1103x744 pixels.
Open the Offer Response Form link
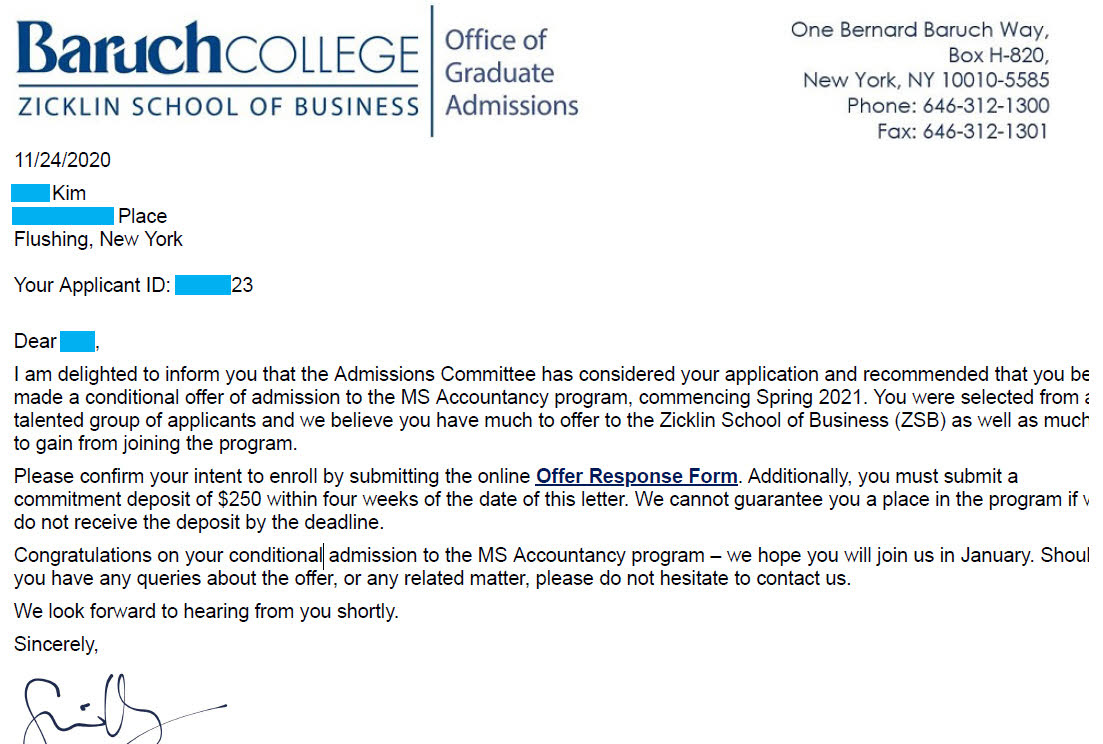[637, 477]
